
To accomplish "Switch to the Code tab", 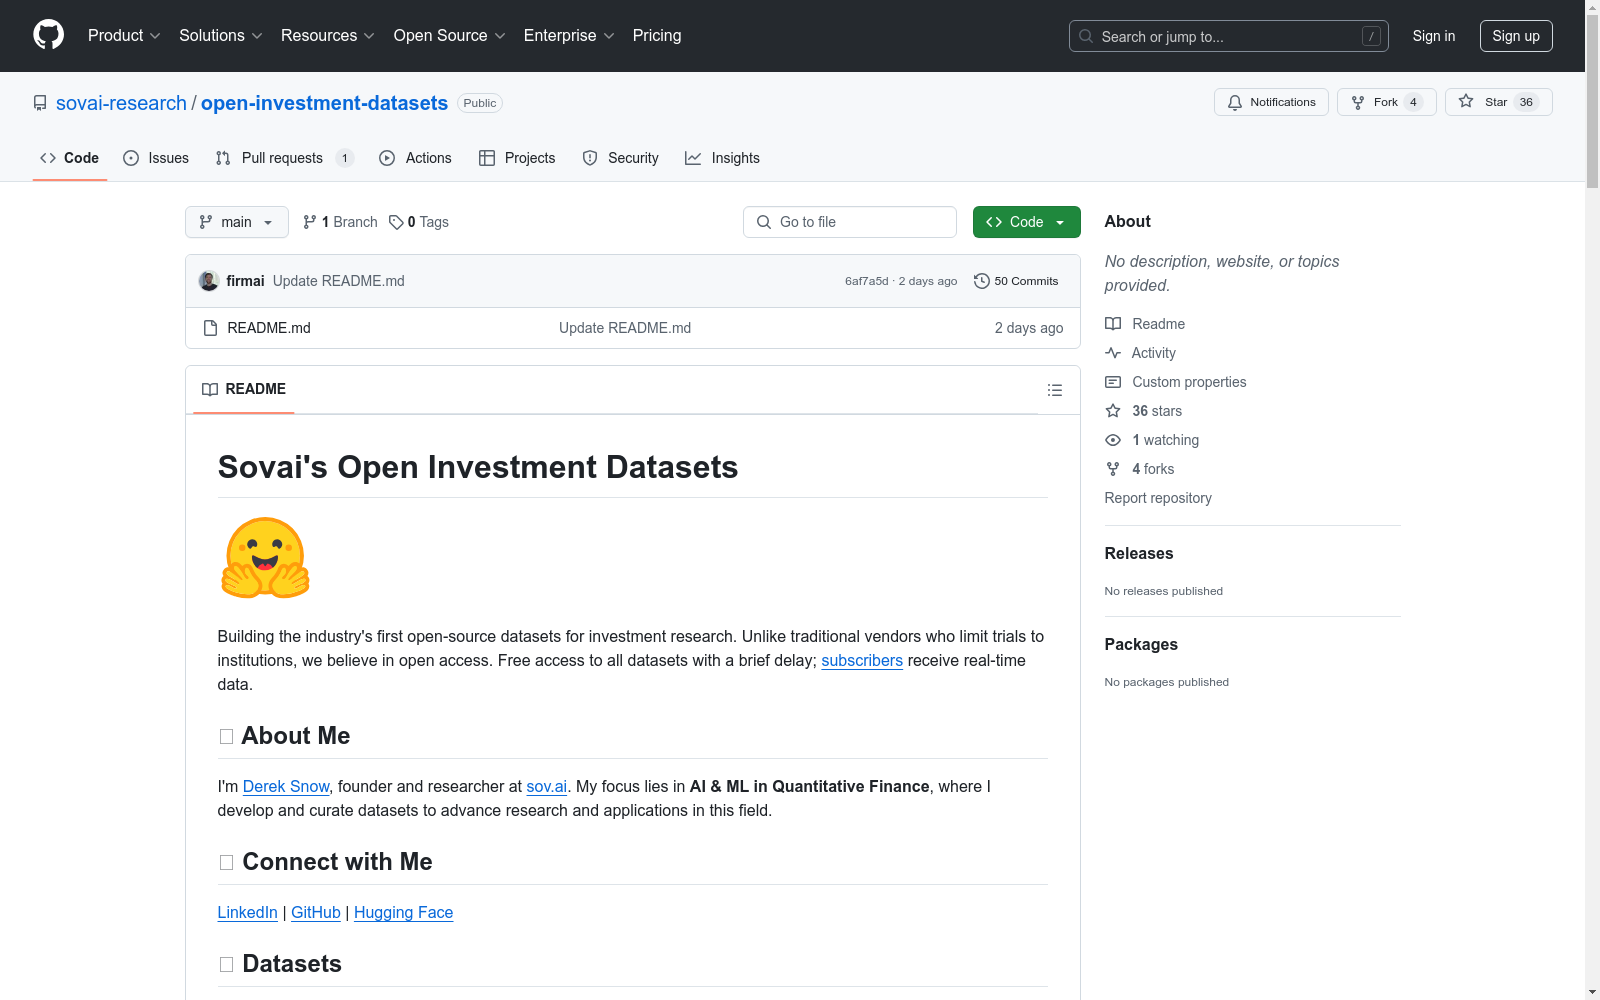I will (x=70, y=158).
